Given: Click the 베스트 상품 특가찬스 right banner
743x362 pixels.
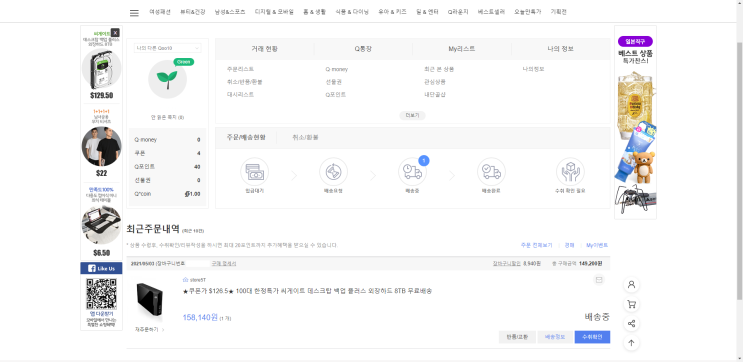Looking at the screenshot, I should tap(635, 122).
